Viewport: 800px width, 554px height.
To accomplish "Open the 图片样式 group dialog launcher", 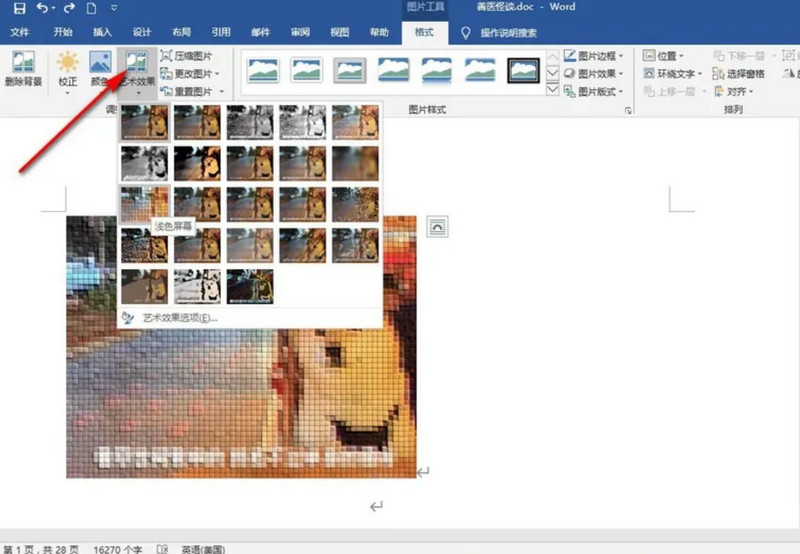I will pos(628,110).
